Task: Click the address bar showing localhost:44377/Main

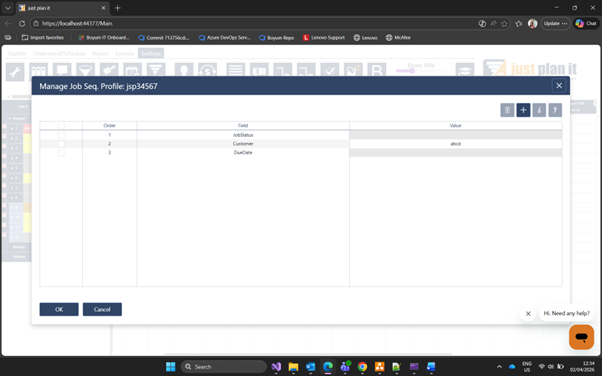Action: coord(253,23)
